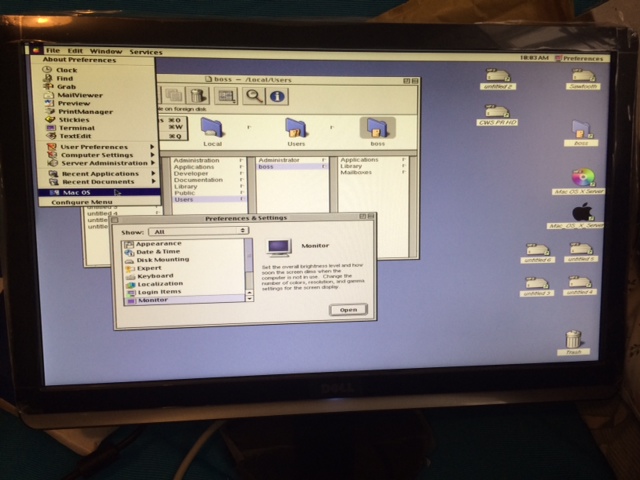Select Users in the first browser column
This screenshot has width=640, height=480.
(209, 199)
